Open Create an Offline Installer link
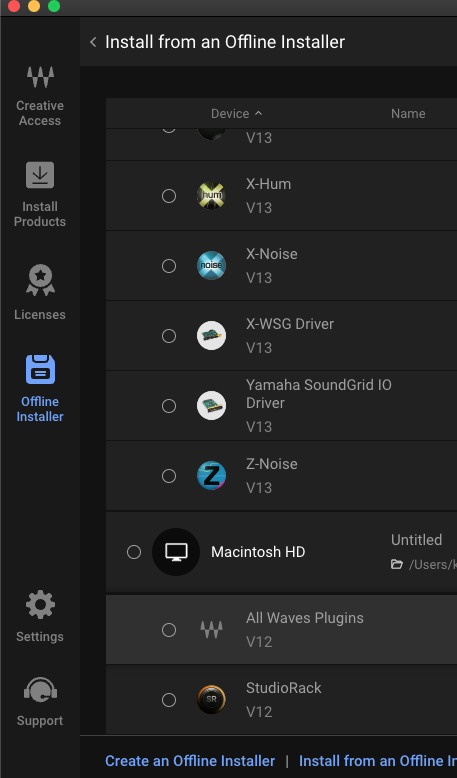 (x=190, y=761)
